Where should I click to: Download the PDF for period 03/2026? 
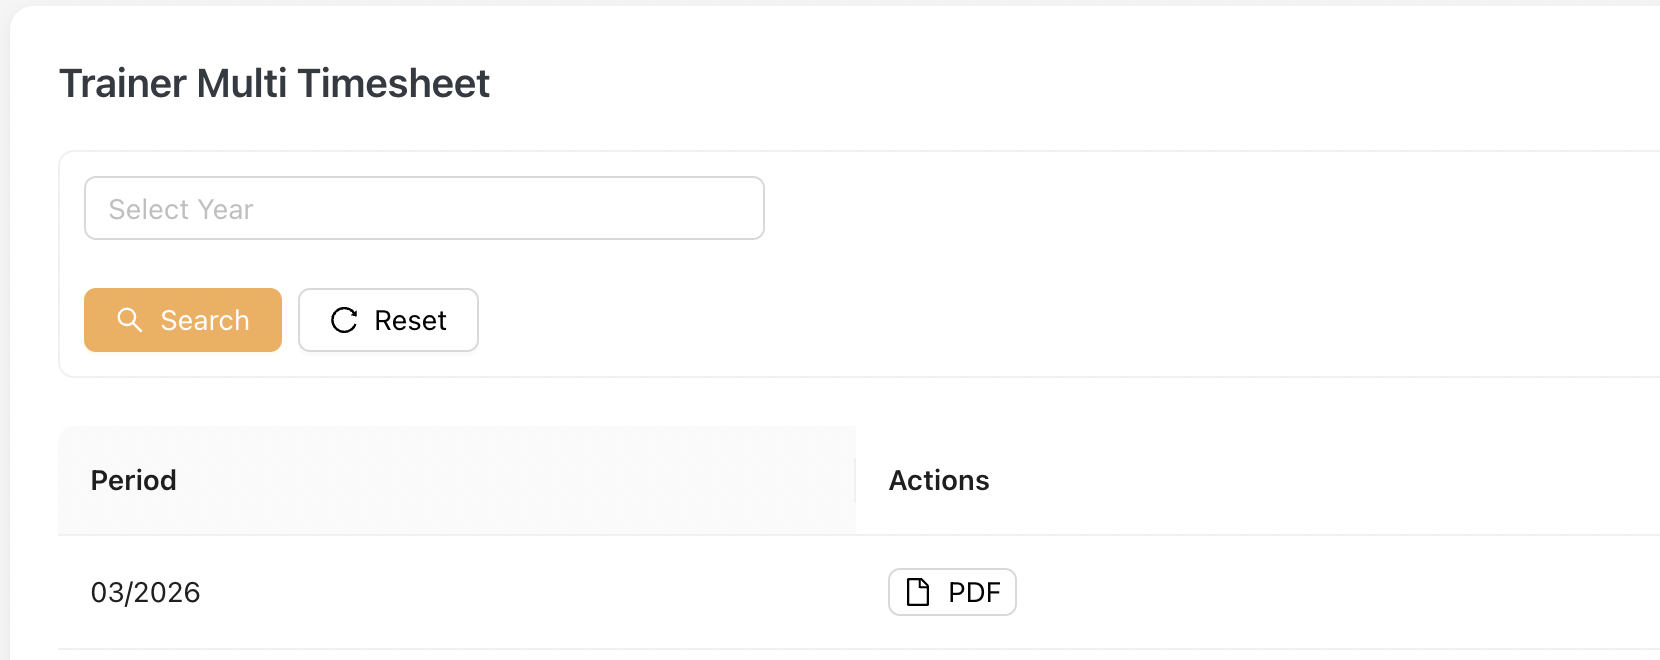pyautogui.click(x=952, y=592)
